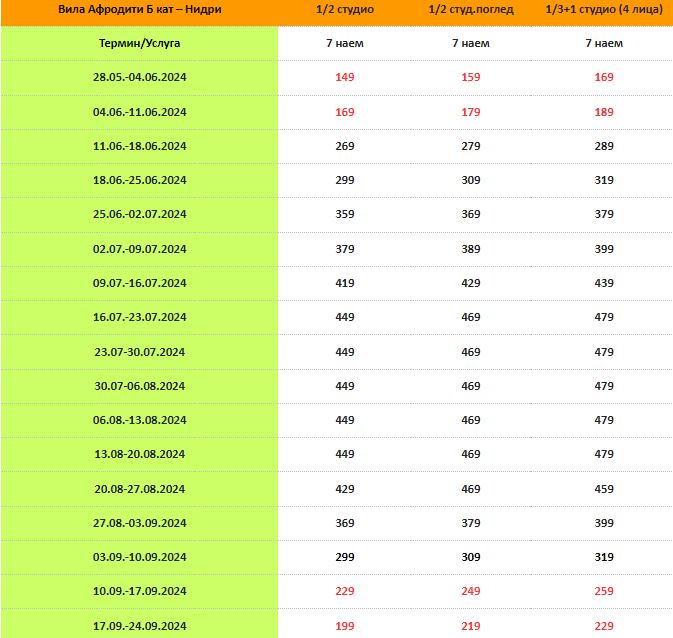Click price 419 for 09.07.-16.07.2024

(344, 283)
